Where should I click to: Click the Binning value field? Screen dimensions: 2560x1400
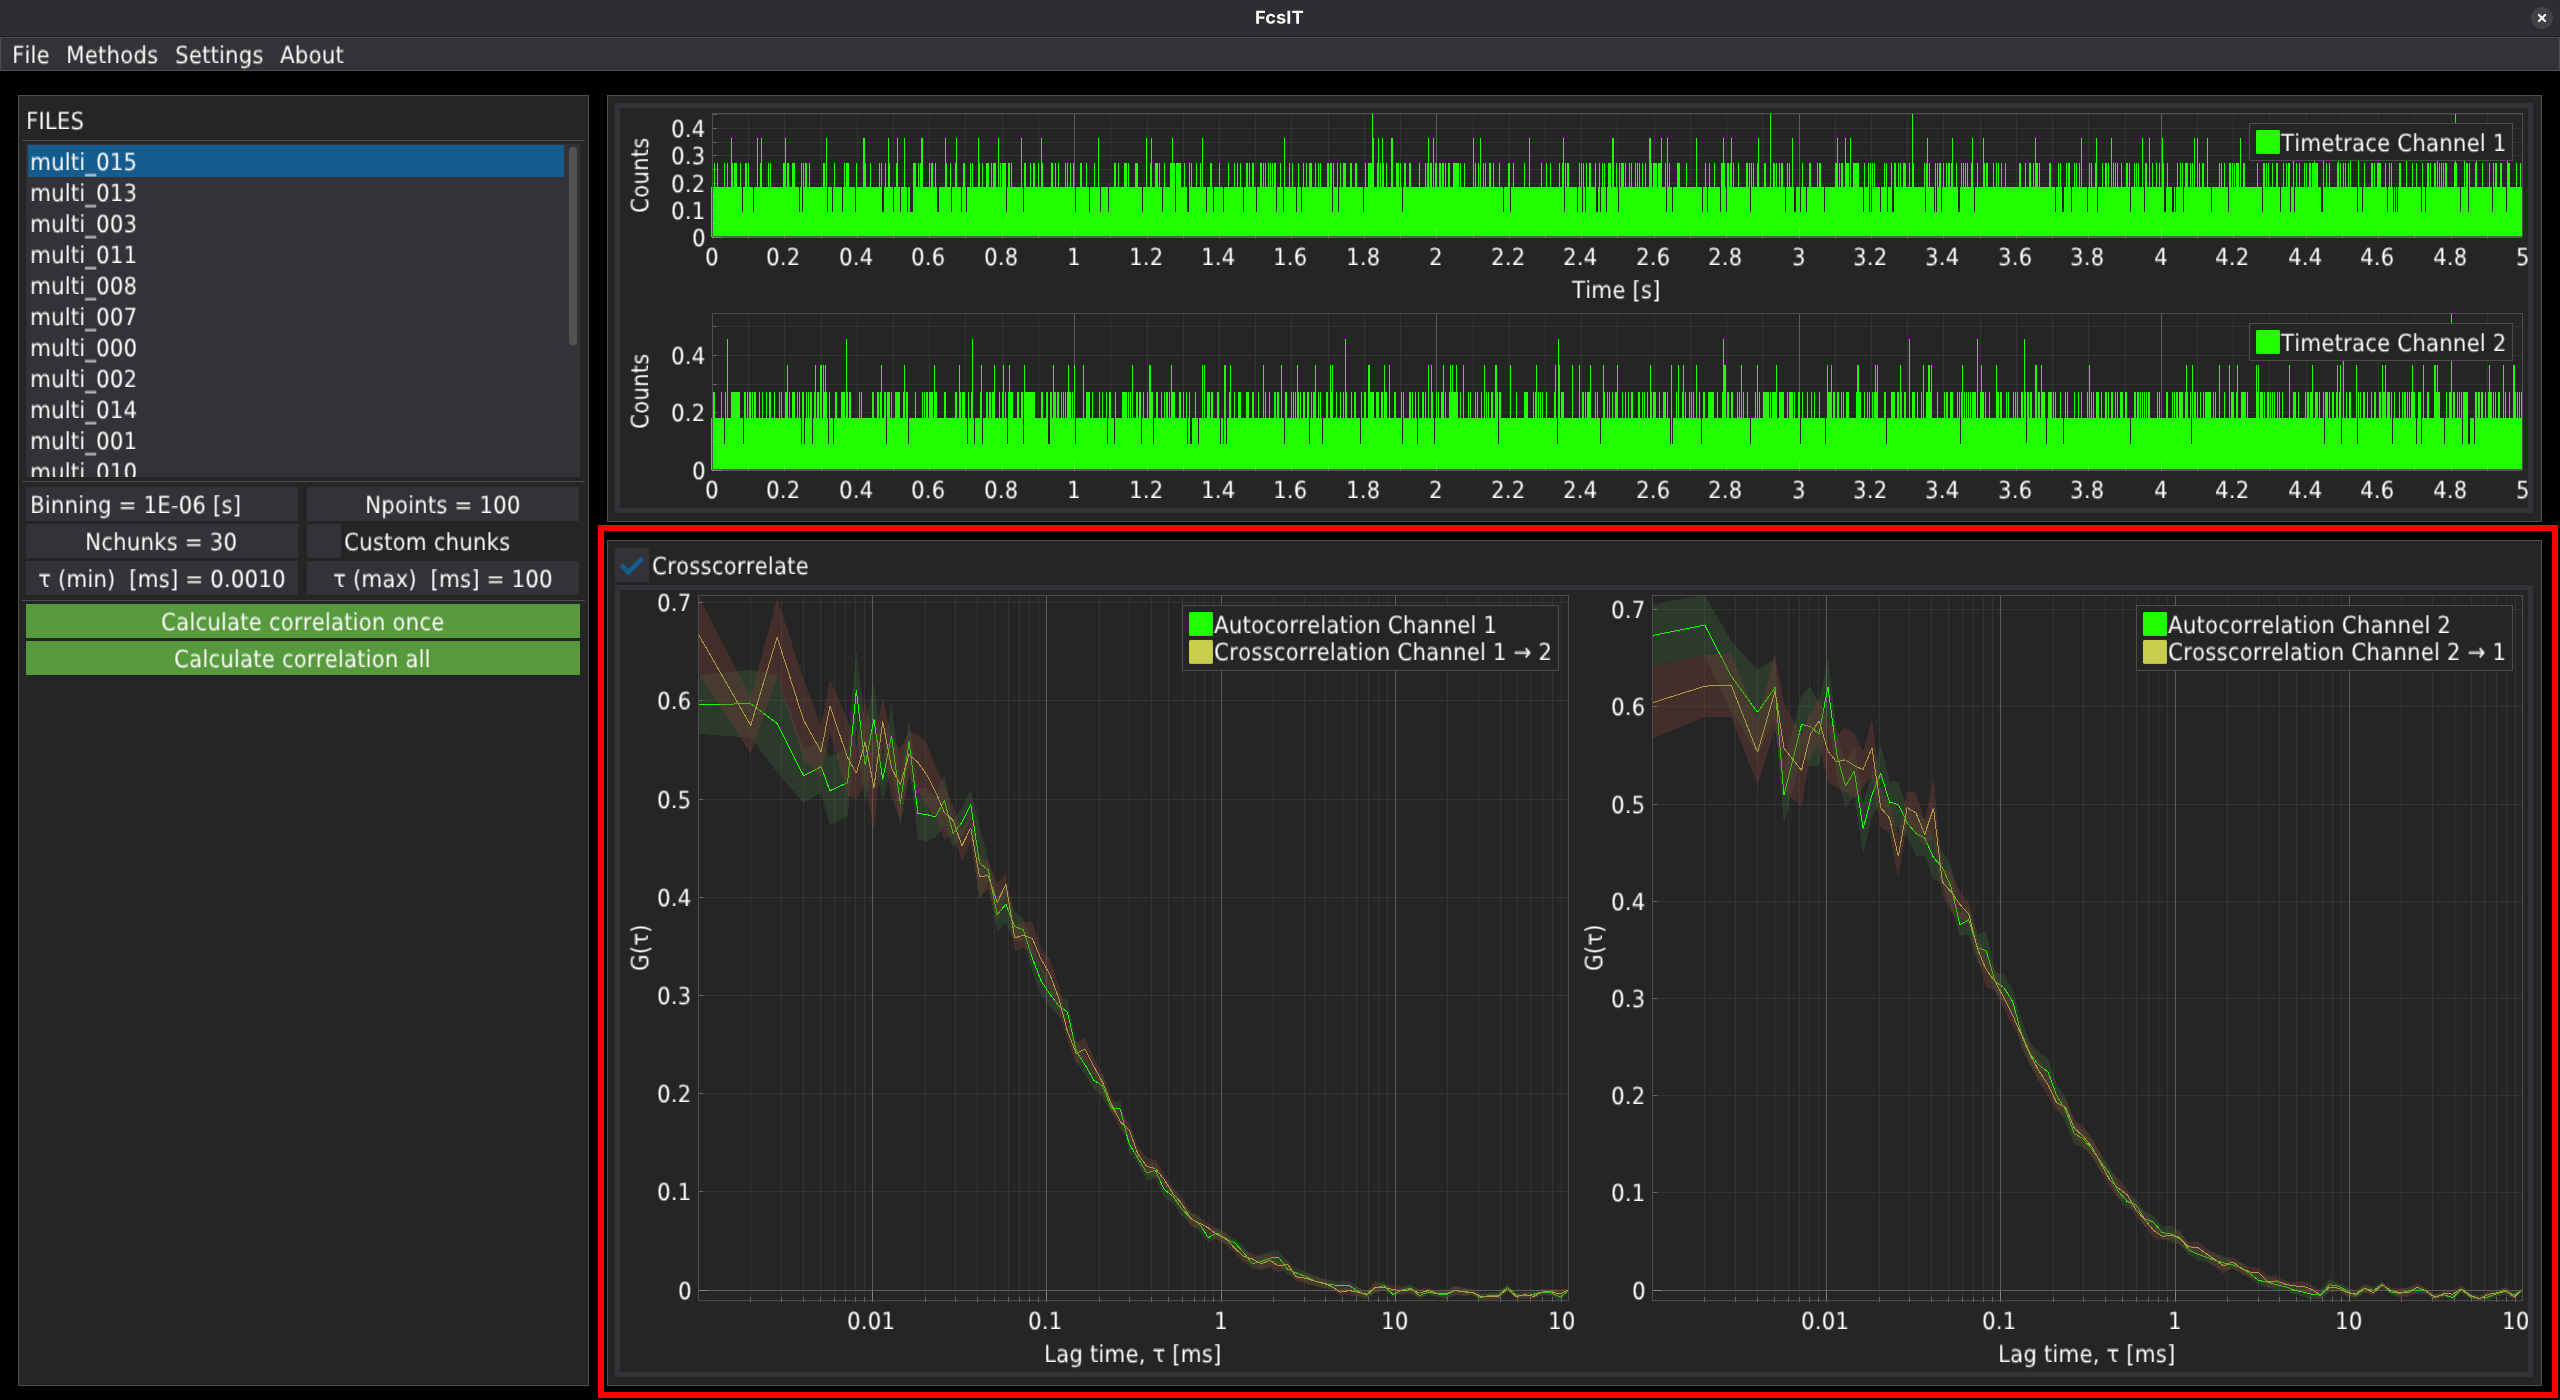click(x=160, y=505)
